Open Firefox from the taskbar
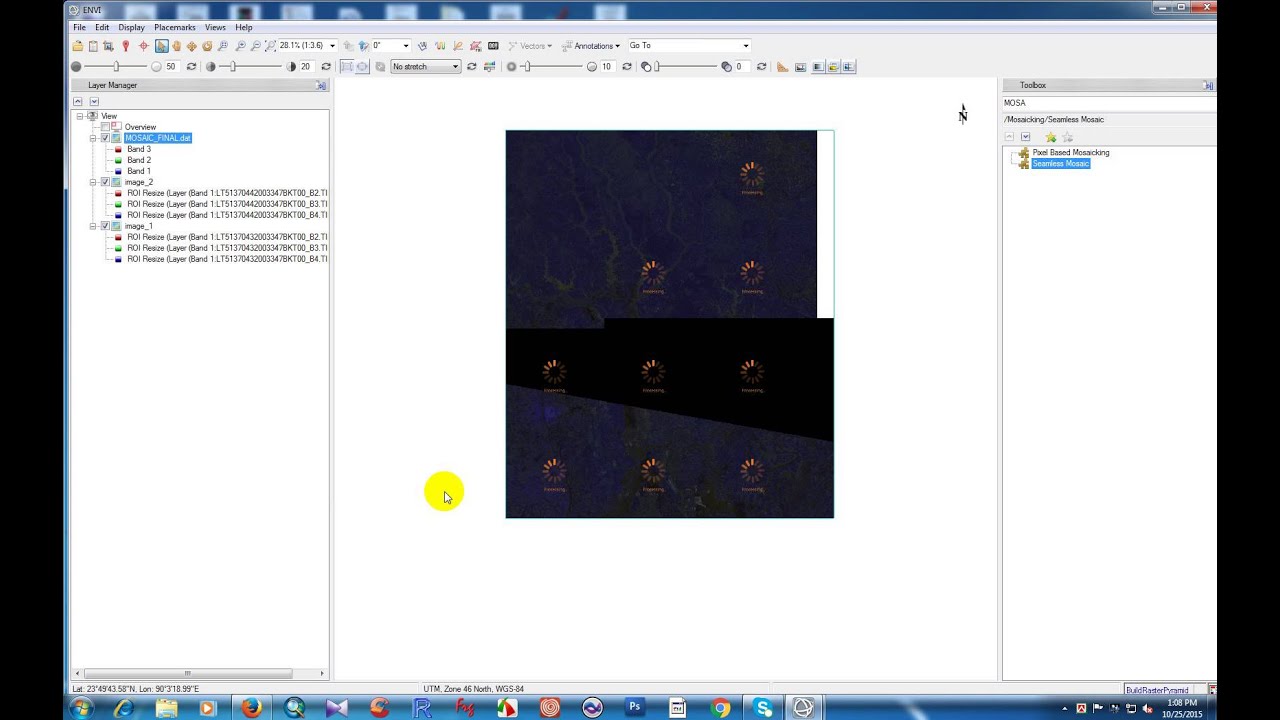 251,708
